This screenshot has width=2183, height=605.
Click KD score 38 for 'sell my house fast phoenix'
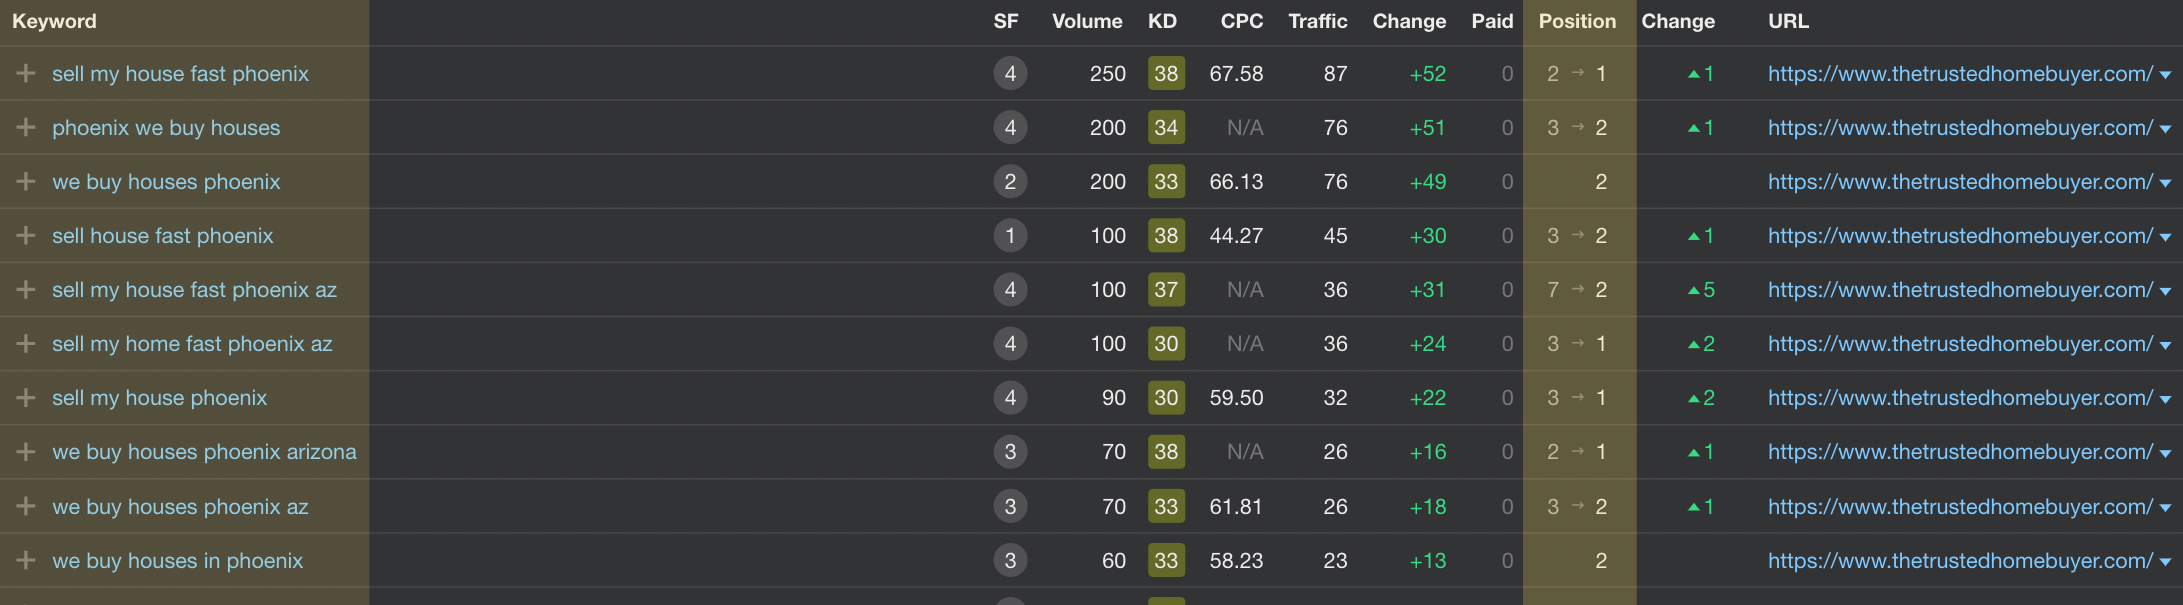point(1166,74)
